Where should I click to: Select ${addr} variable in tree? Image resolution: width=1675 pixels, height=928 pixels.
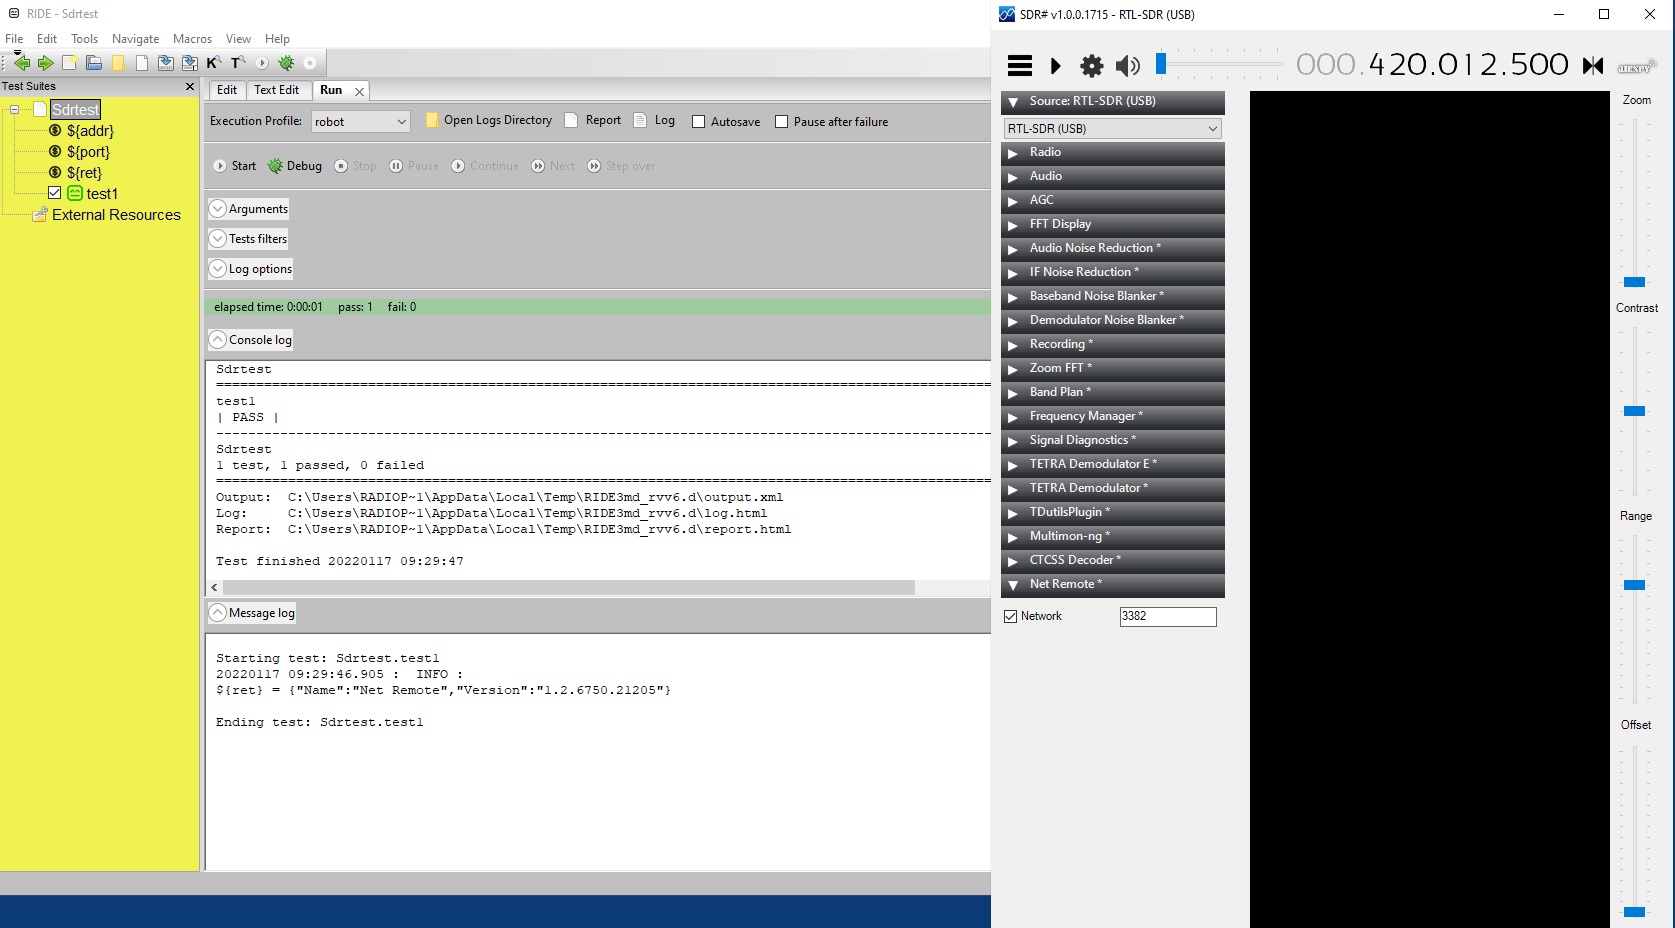(90, 131)
